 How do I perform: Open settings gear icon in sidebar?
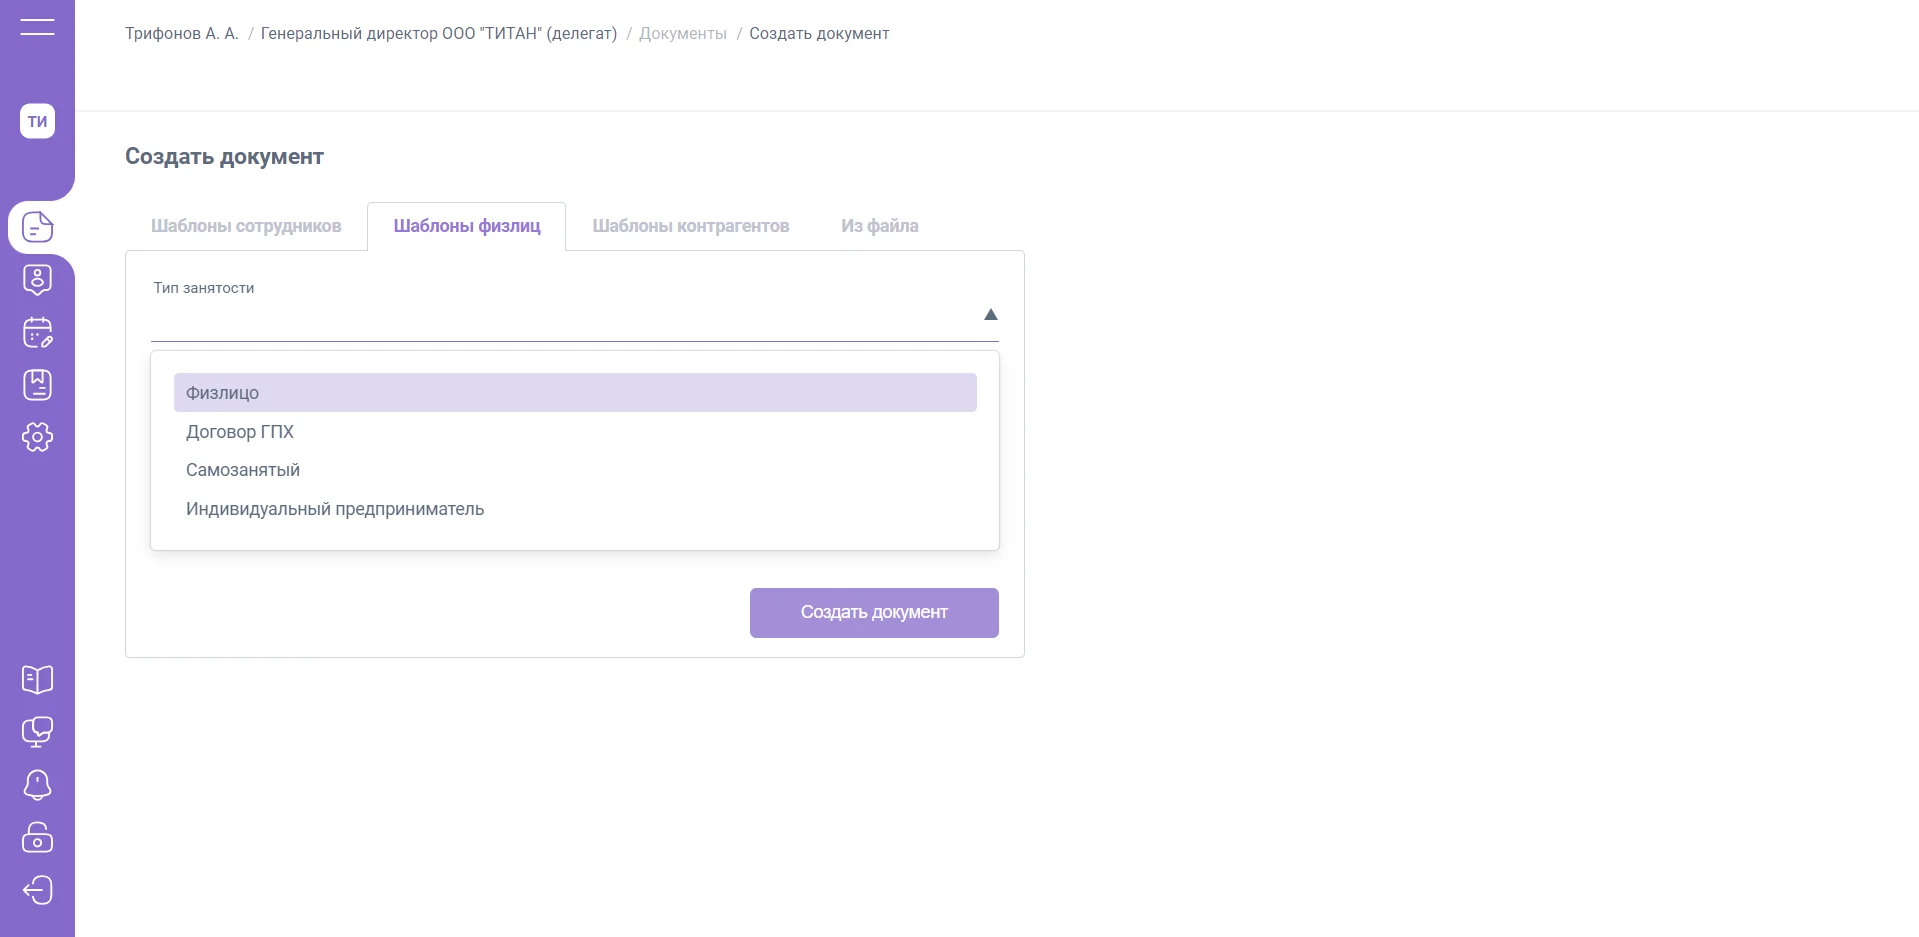37,437
